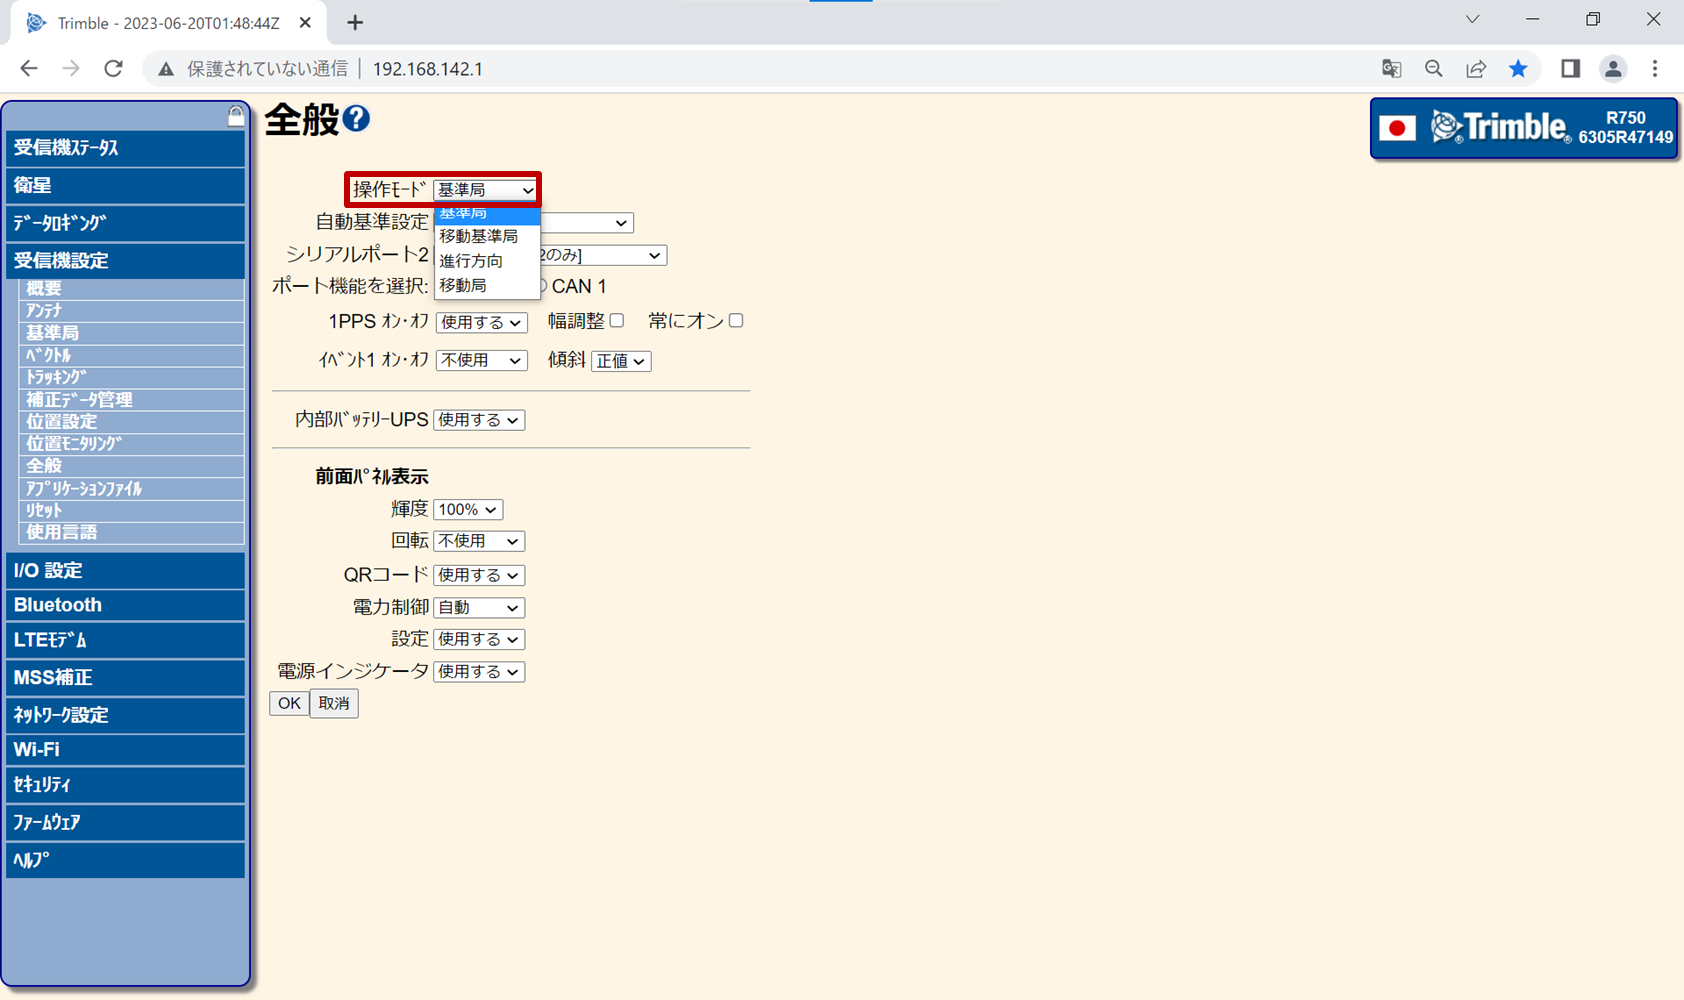This screenshot has height=1000, width=1684.
Task: Select 移動基準局 from the open mode list
Action: pos(479,237)
